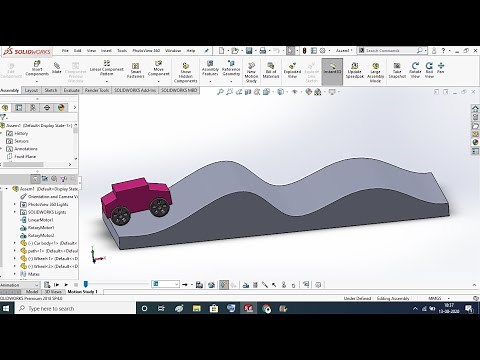Switch to the SOLIDWORKS Add-Ins tab
480x360 pixels.
tap(135, 90)
